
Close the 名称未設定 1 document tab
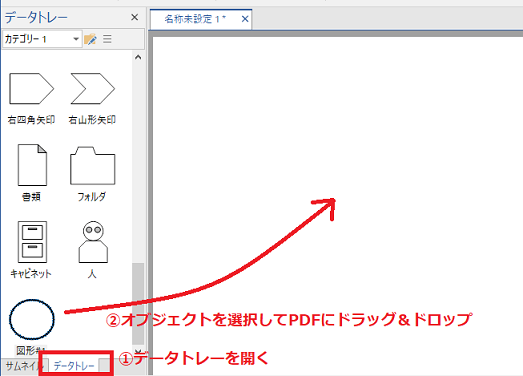point(245,19)
